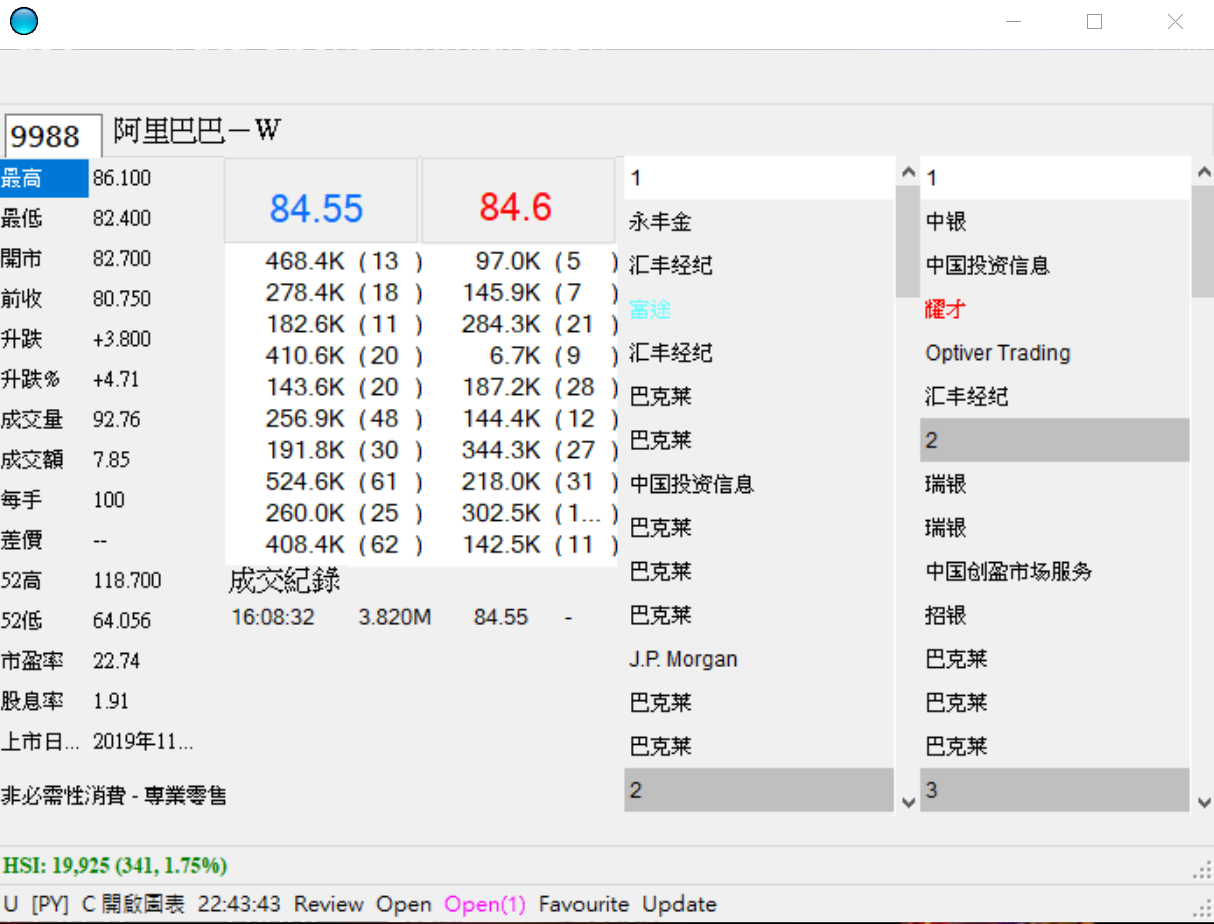
Task: Open the Favourite item
Action: (x=584, y=904)
